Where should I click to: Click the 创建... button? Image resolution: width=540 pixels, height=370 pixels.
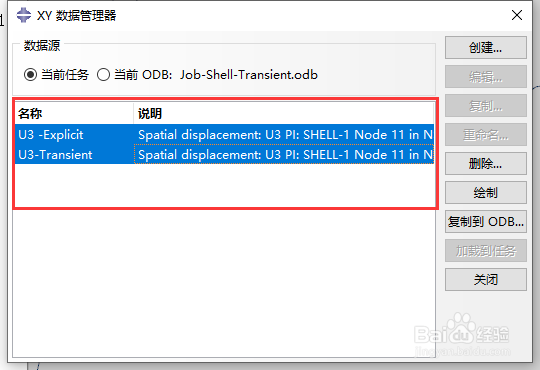click(x=486, y=48)
